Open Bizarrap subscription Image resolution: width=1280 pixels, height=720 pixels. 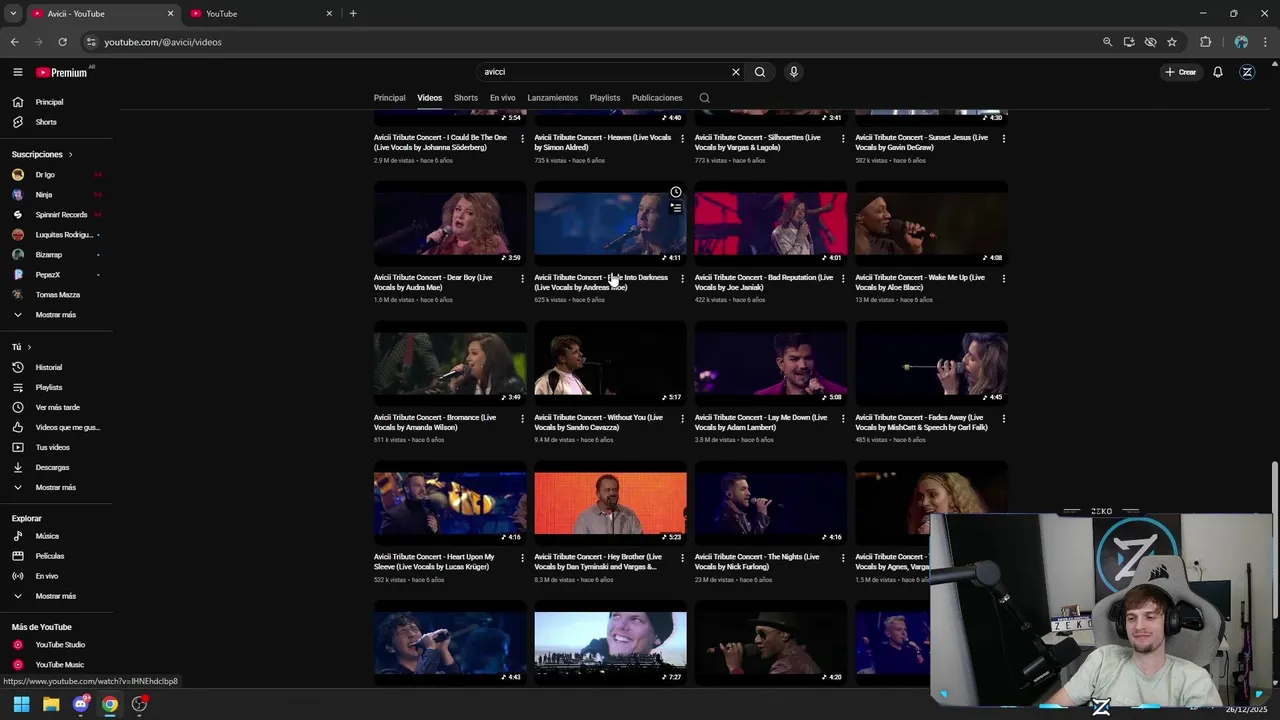56,255
